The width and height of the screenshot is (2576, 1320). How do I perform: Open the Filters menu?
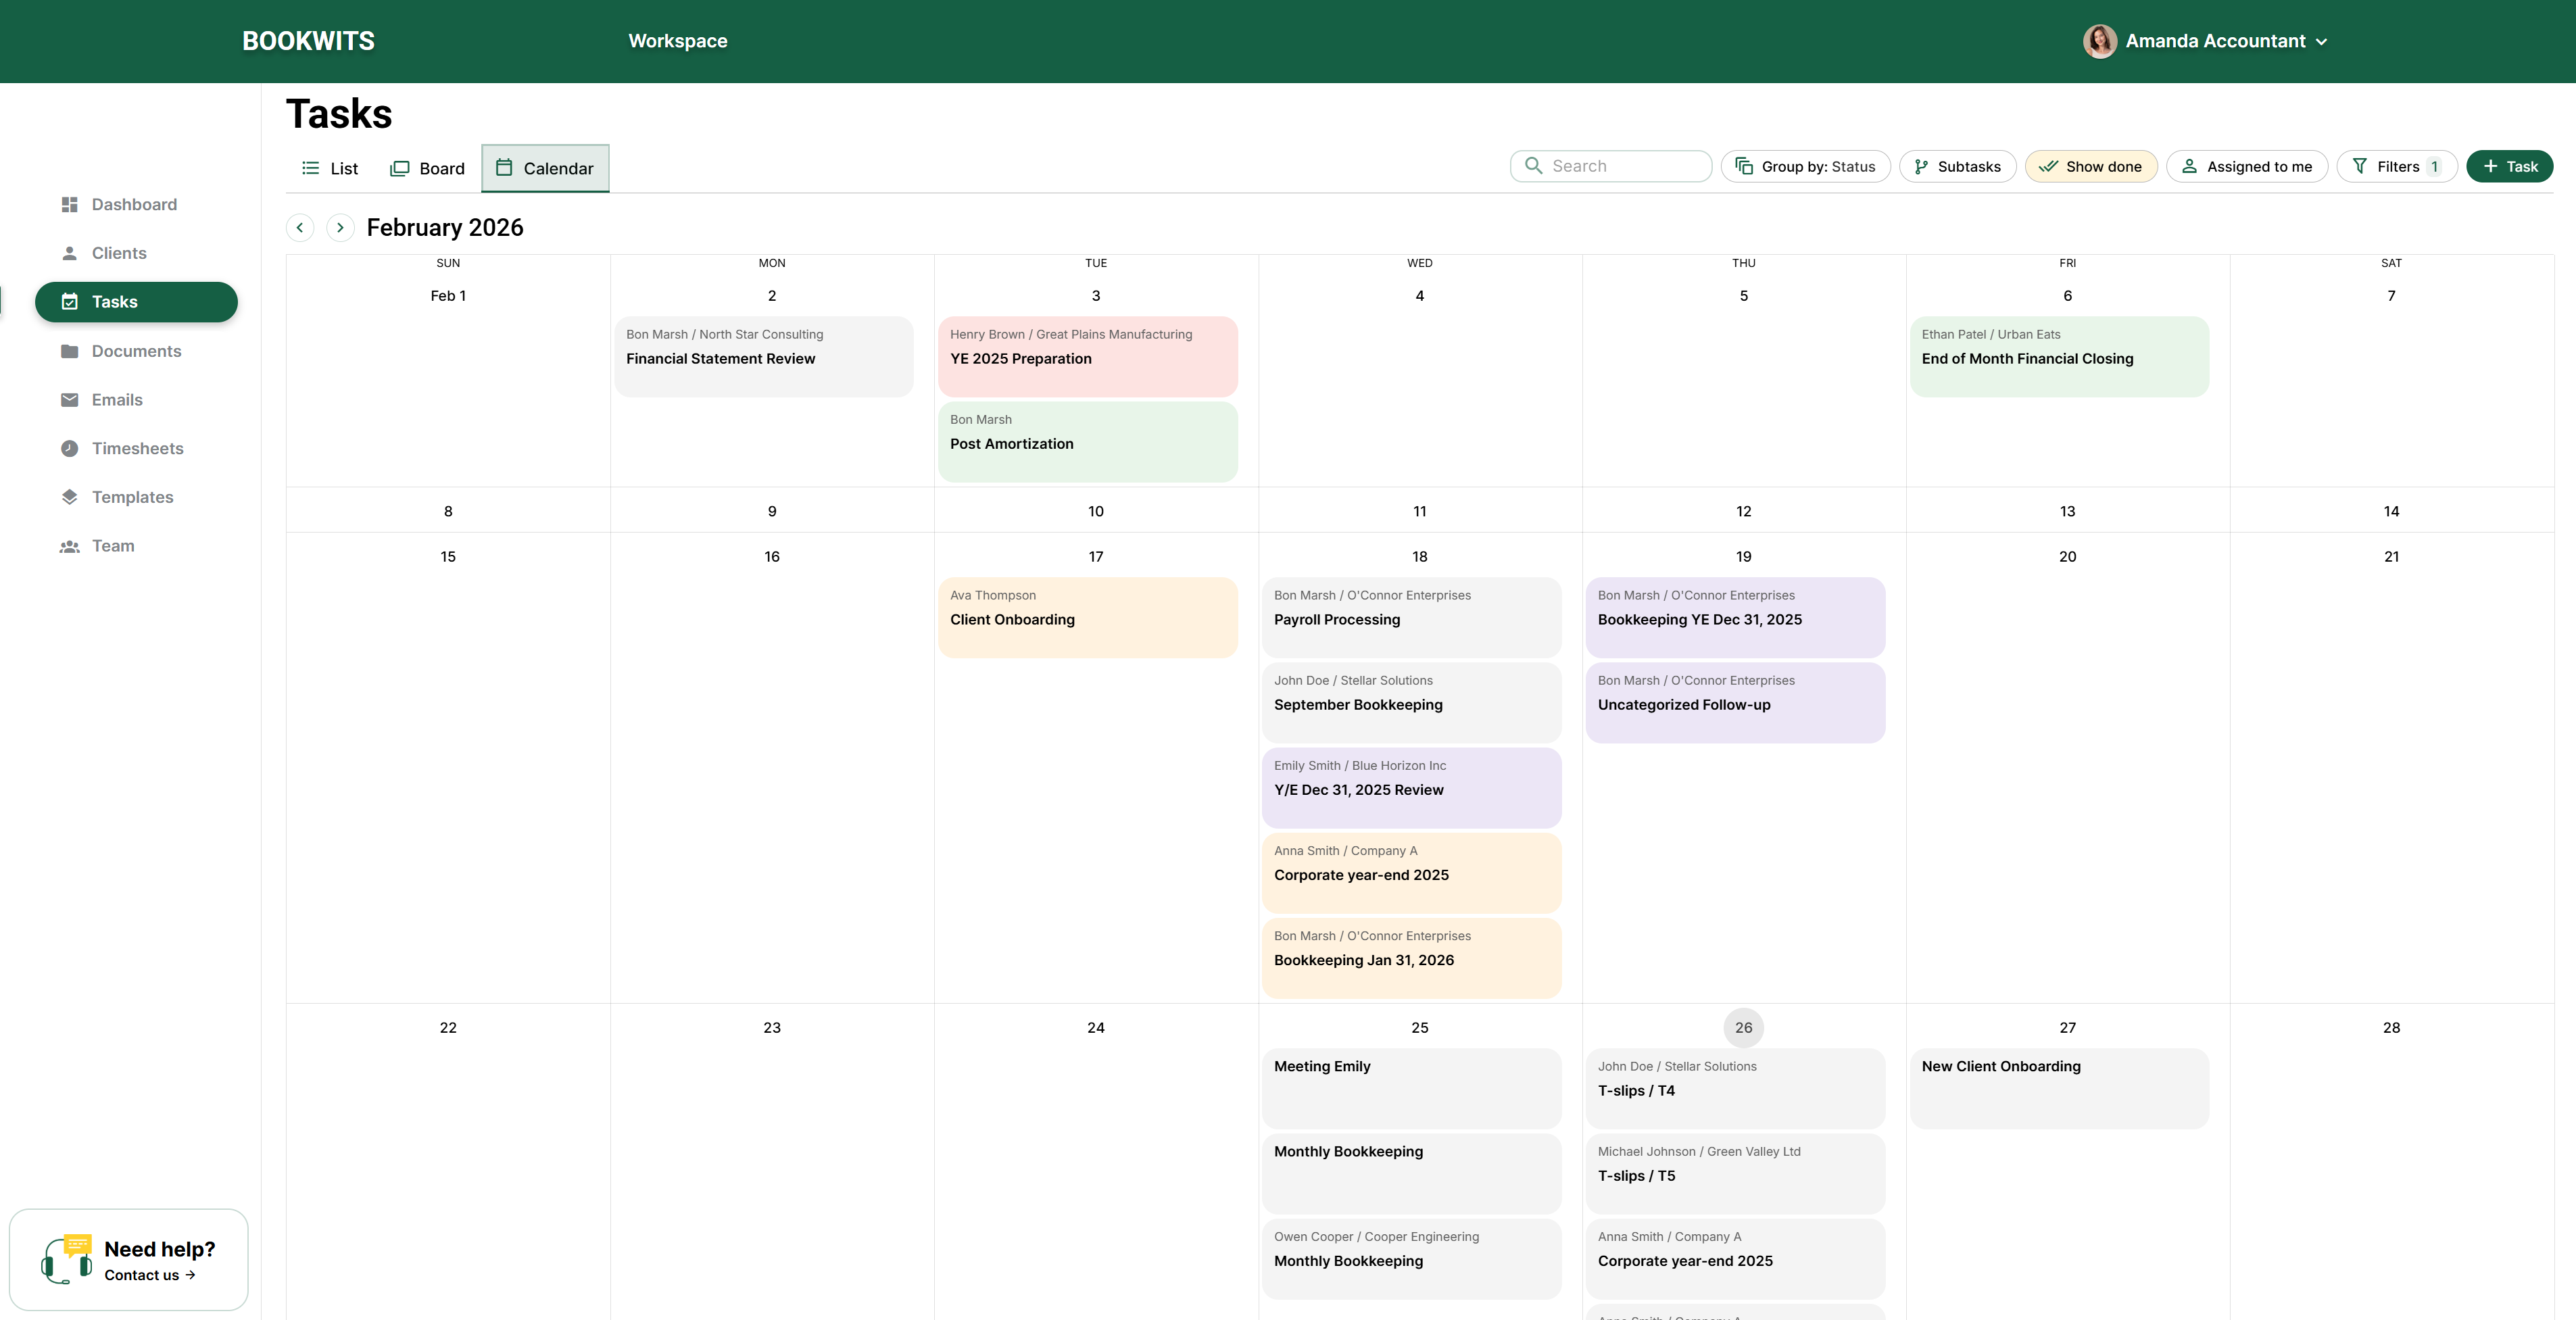pyautogui.click(x=2396, y=166)
